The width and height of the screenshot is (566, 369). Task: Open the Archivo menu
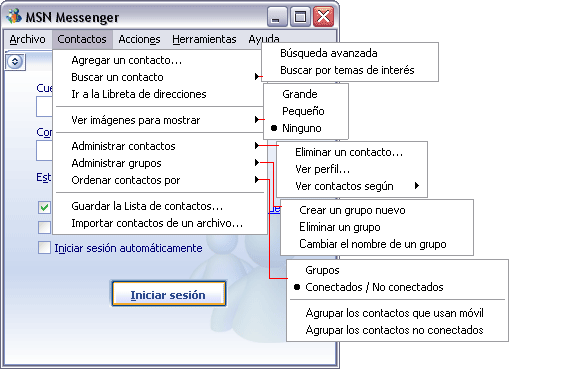(x=27, y=39)
